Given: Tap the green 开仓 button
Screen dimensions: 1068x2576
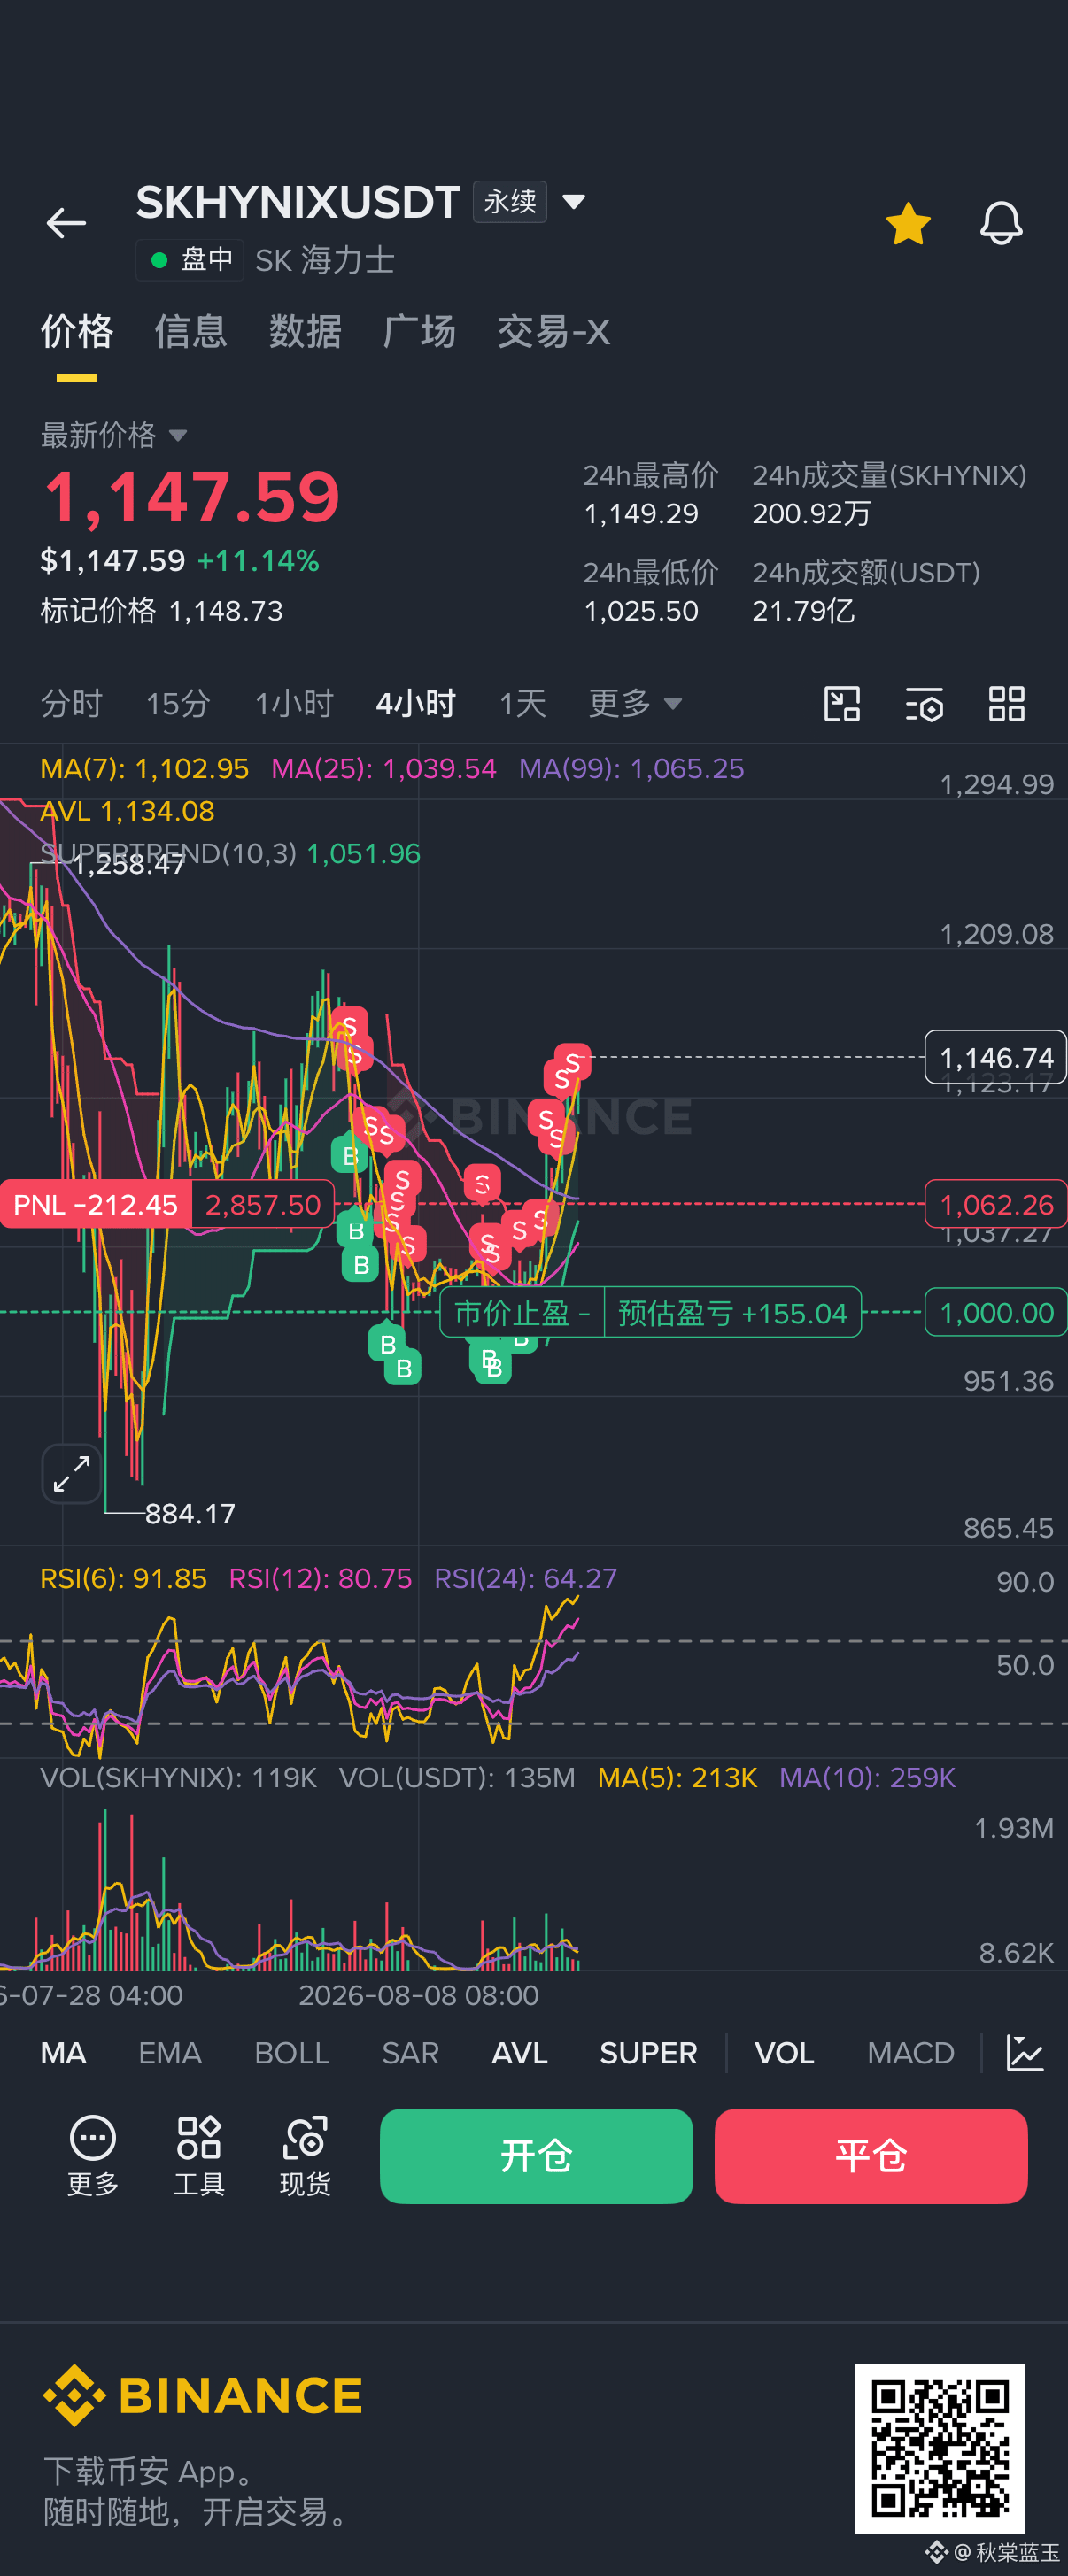Looking at the screenshot, I should 536,2156.
